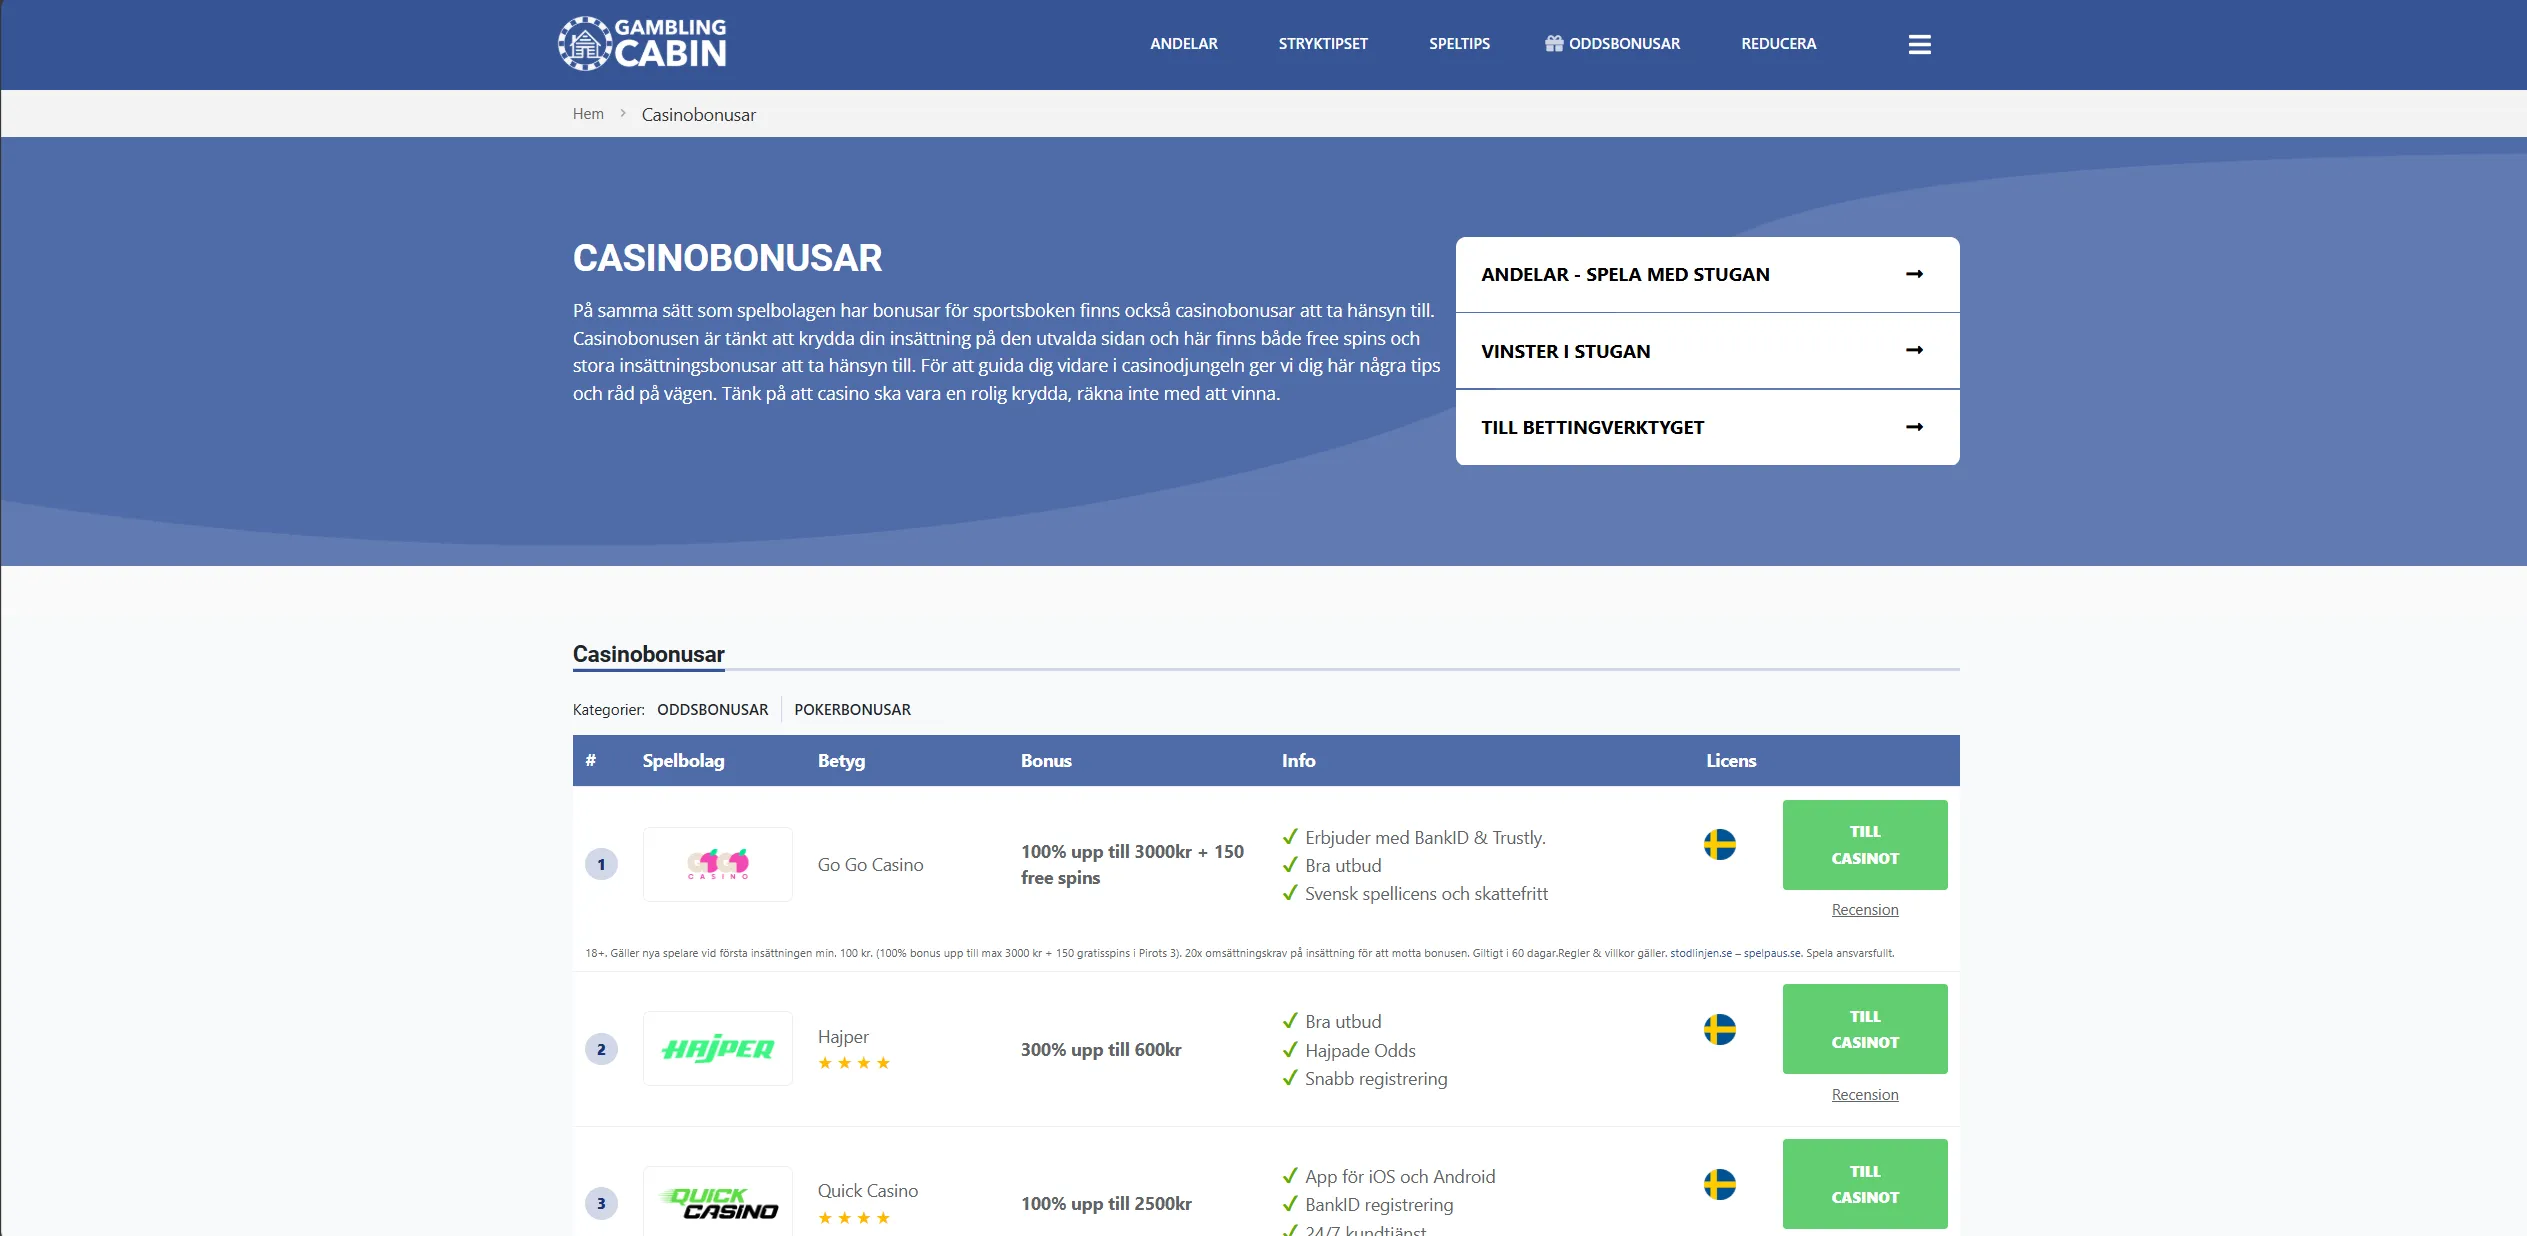This screenshot has height=1236, width=2527.
Task: Click the Vinster i stugan card
Action: 1707,351
